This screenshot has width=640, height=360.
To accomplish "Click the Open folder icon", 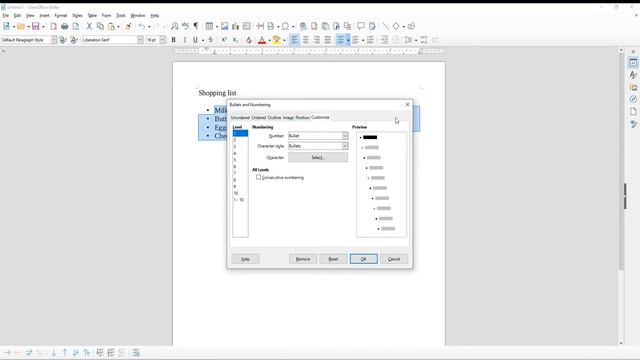I will point(21,26).
